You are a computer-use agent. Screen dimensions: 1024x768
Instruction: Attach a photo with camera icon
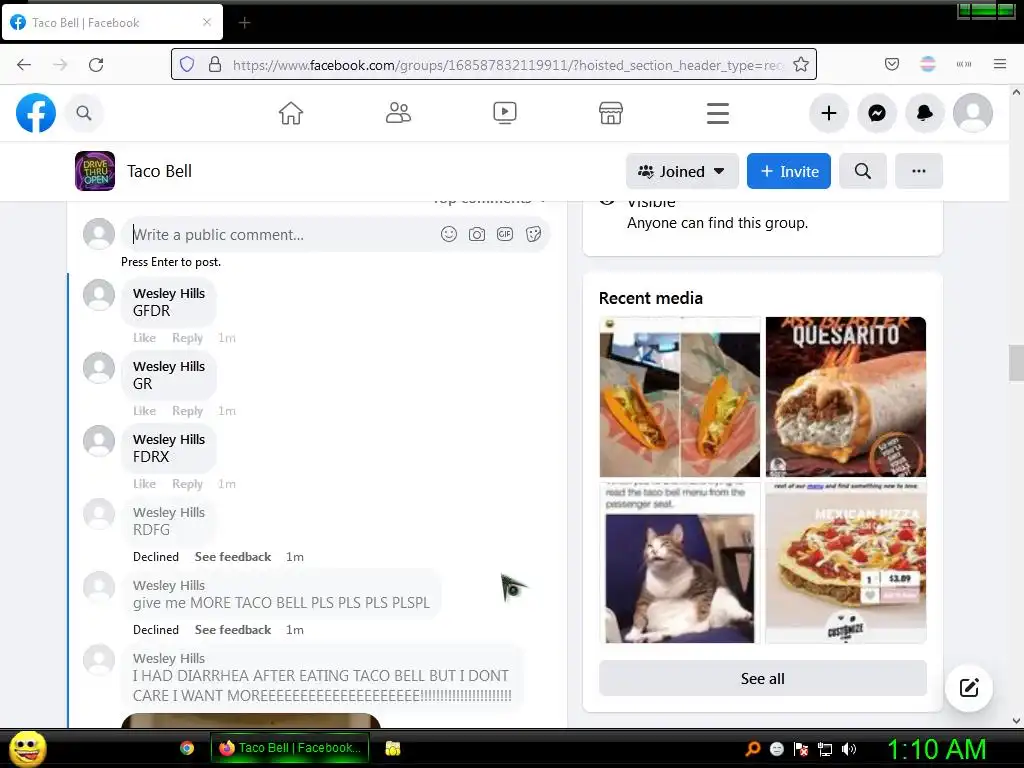coord(477,234)
